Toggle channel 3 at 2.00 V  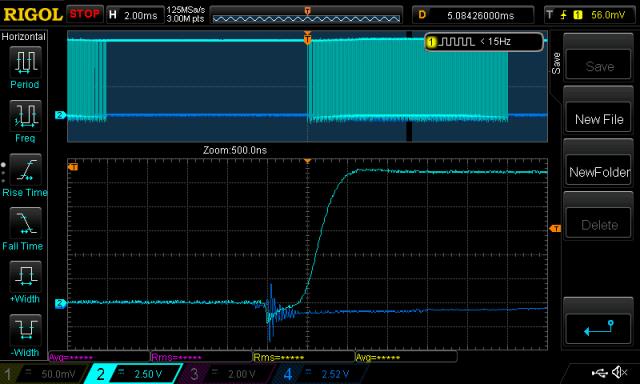[x=226, y=374]
